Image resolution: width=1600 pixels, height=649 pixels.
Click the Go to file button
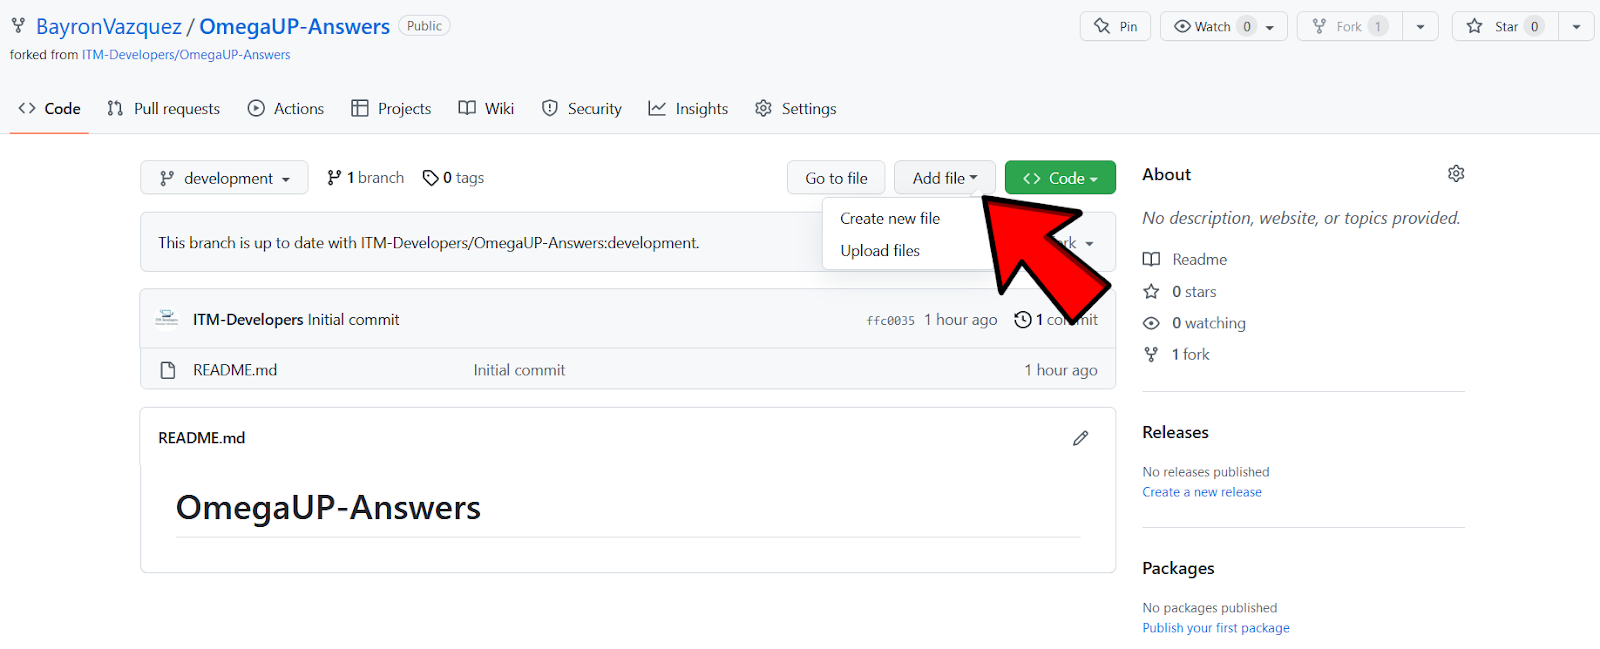point(836,178)
